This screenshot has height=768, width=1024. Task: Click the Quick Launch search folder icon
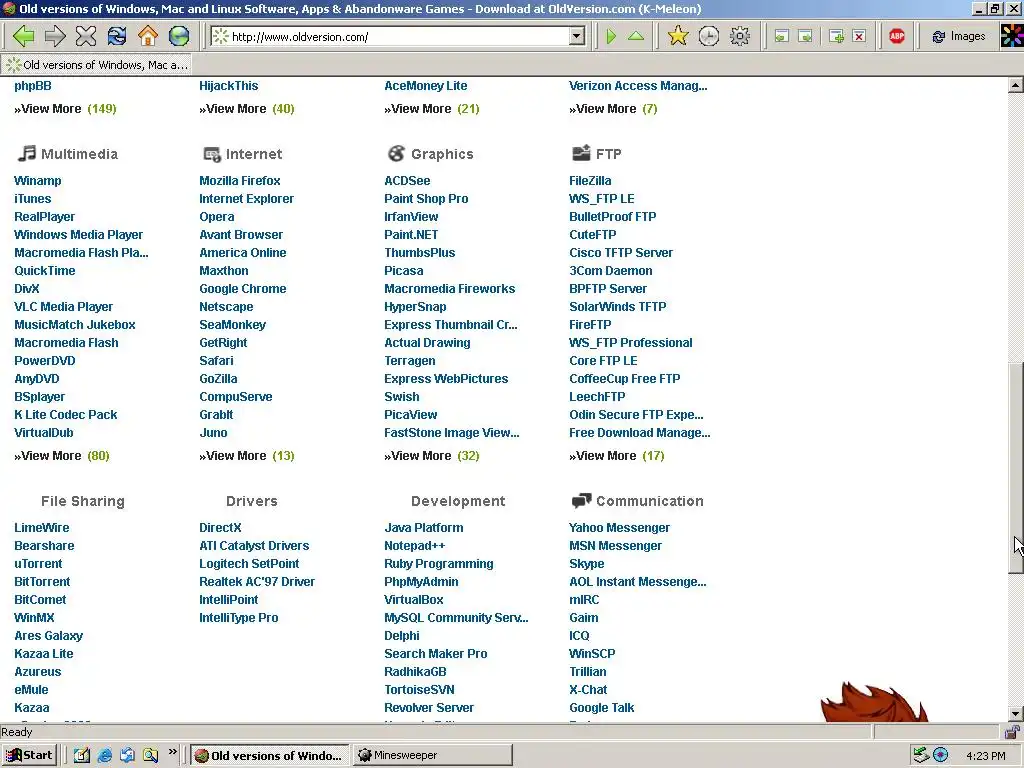[x=150, y=756]
